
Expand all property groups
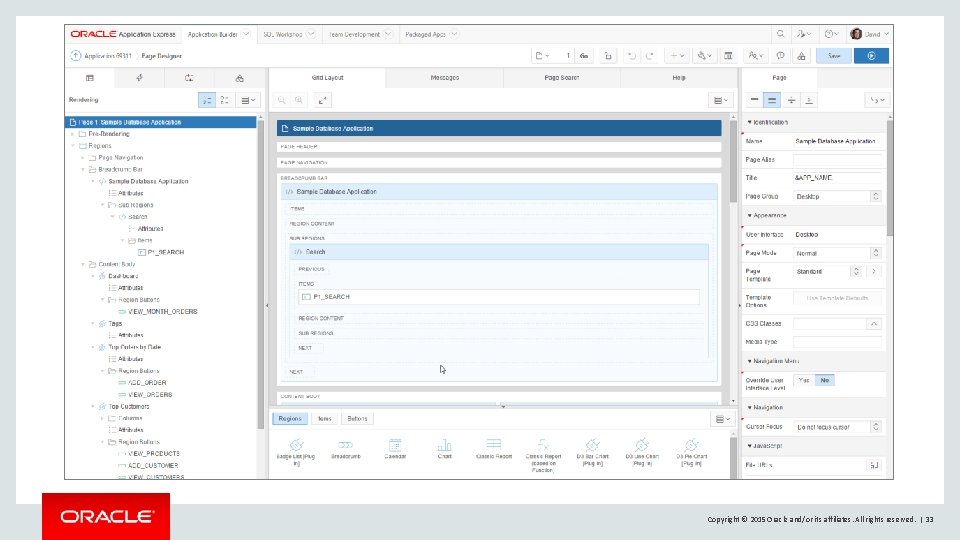809,100
